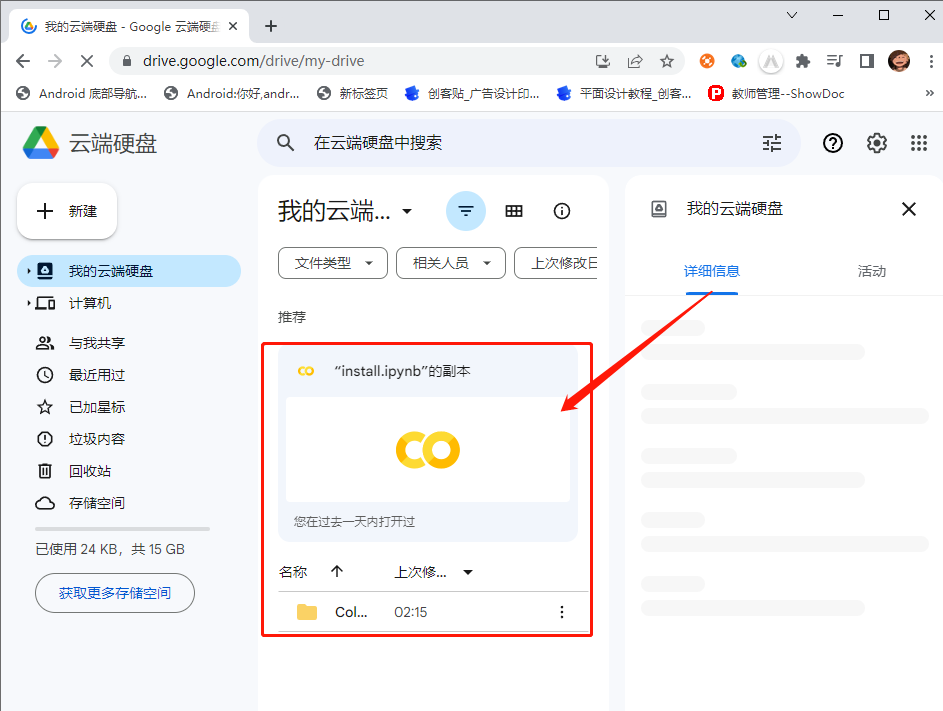Open 教师管理--ShowDoc bookmark

tap(776, 93)
